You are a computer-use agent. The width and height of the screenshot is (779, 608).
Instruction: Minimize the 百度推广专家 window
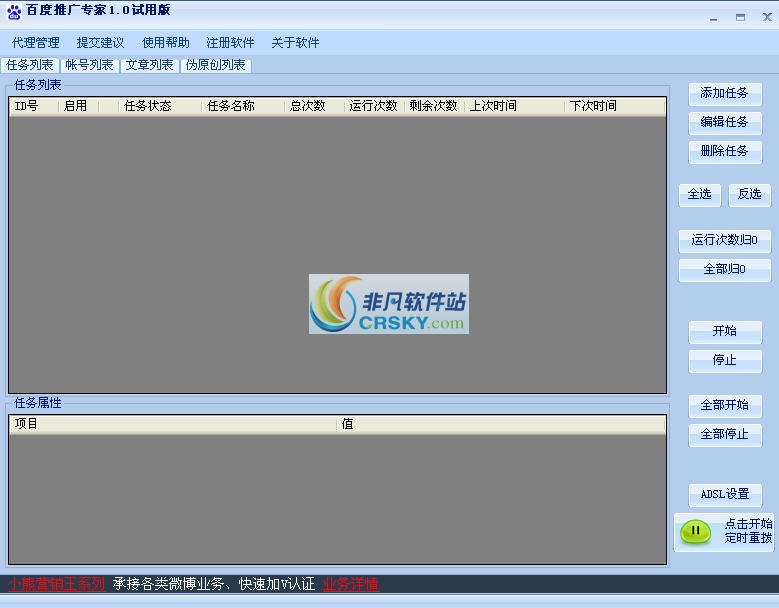(x=714, y=18)
